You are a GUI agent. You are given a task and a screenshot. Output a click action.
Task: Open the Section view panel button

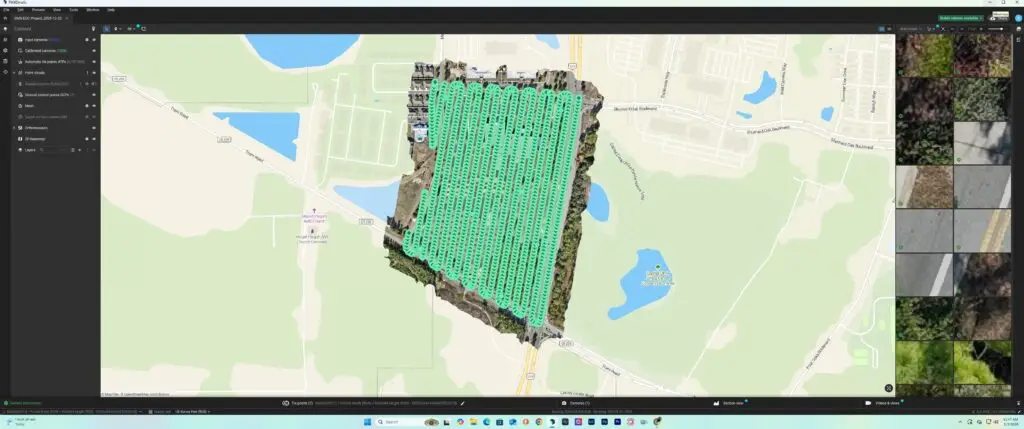click(x=728, y=403)
